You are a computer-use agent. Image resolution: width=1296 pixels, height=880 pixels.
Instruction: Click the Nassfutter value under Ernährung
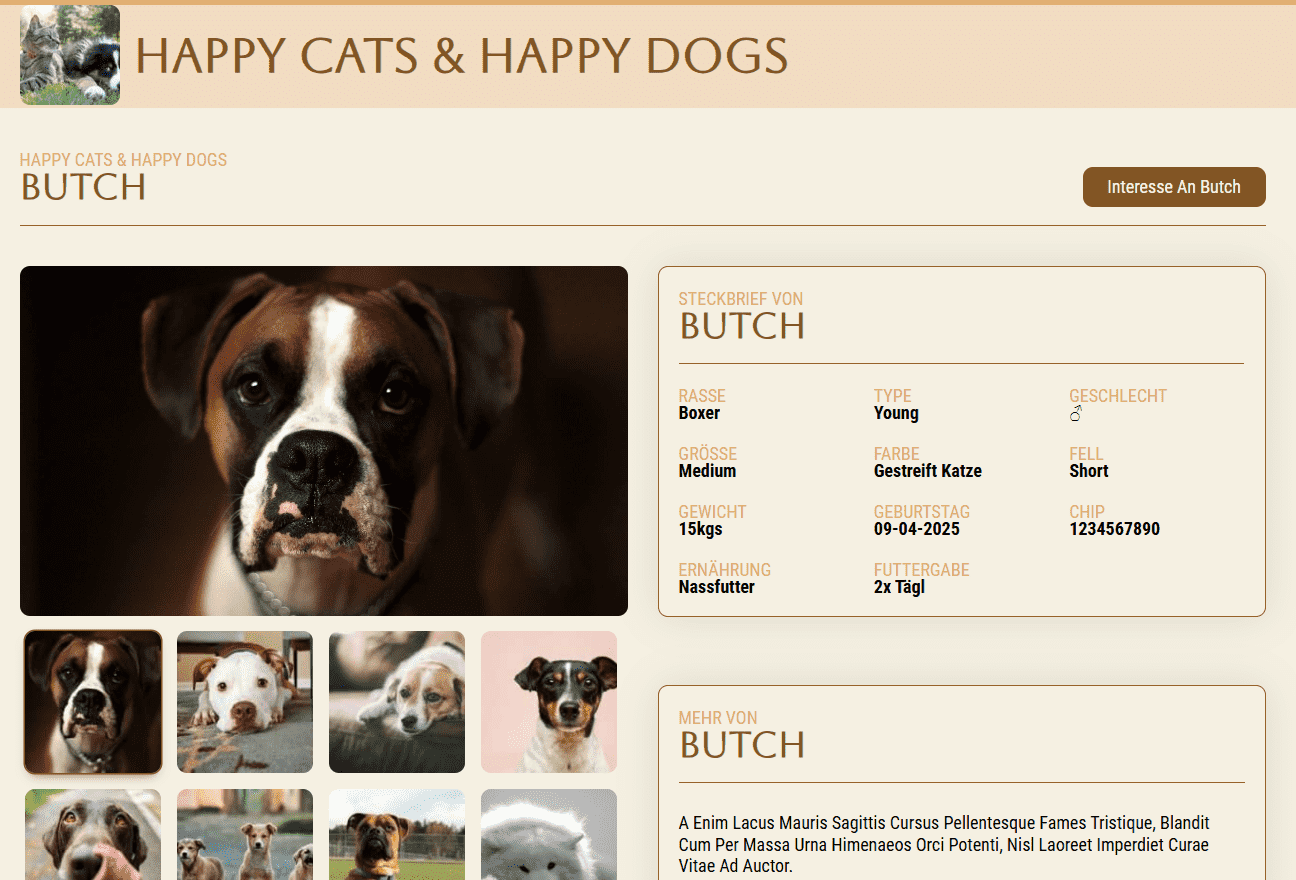click(x=716, y=587)
